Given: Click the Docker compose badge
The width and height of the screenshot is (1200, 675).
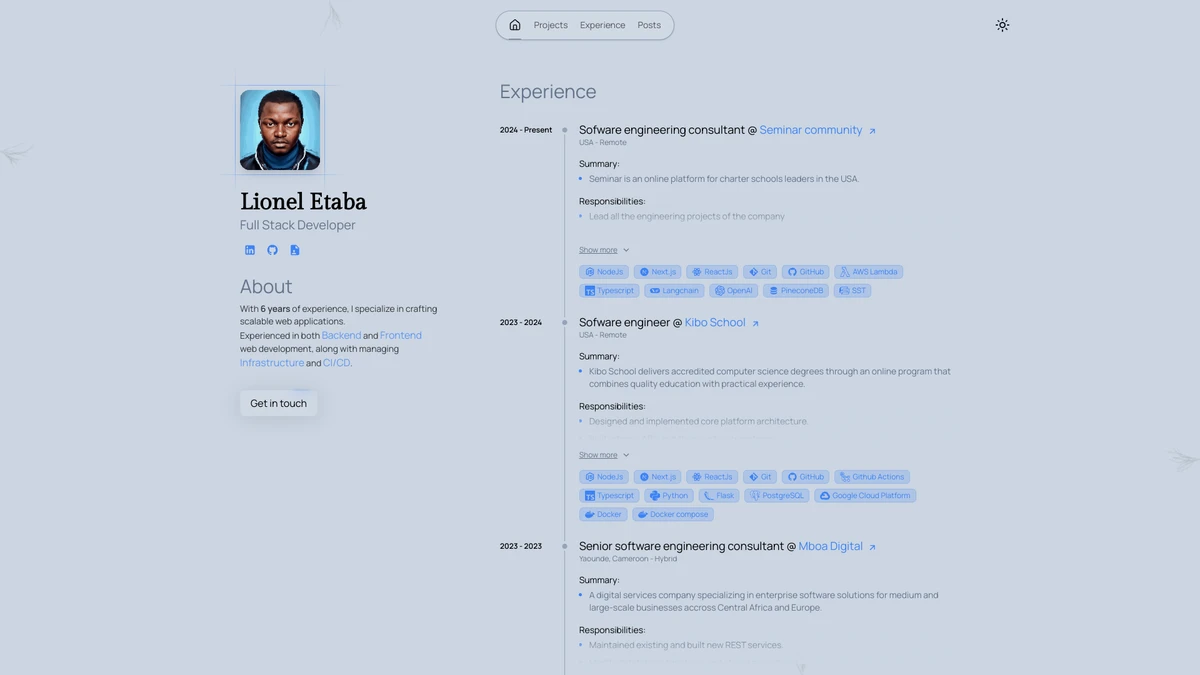Looking at the screenshot, I should (x=672, y=515).
